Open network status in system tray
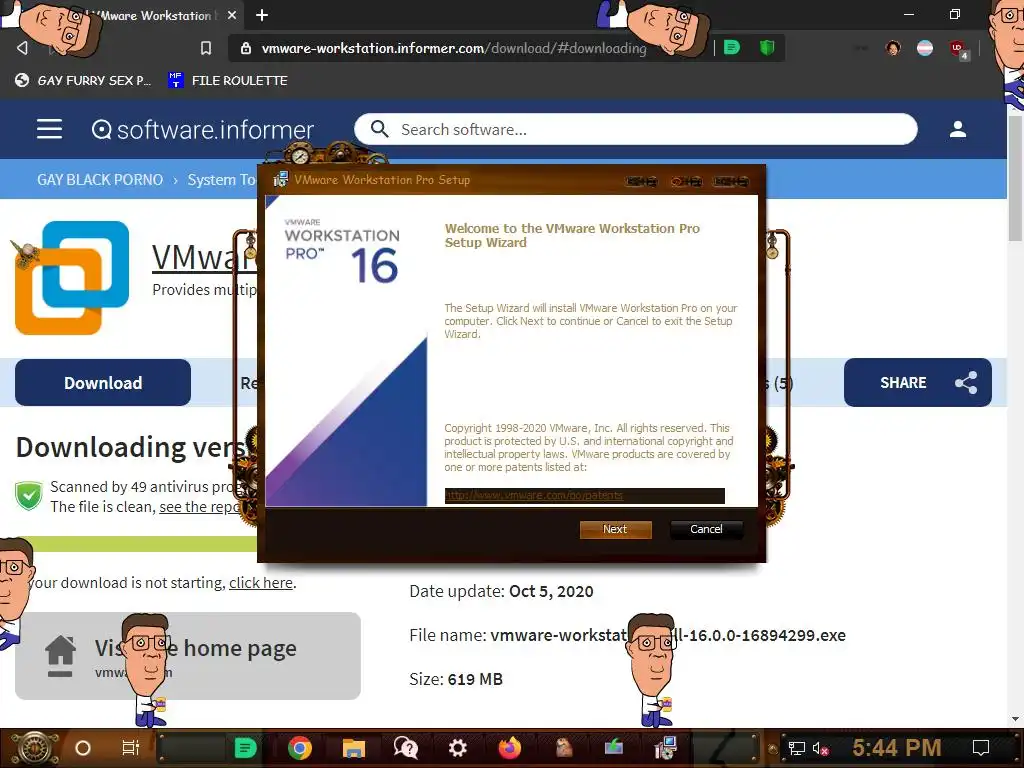 point(797,748)
